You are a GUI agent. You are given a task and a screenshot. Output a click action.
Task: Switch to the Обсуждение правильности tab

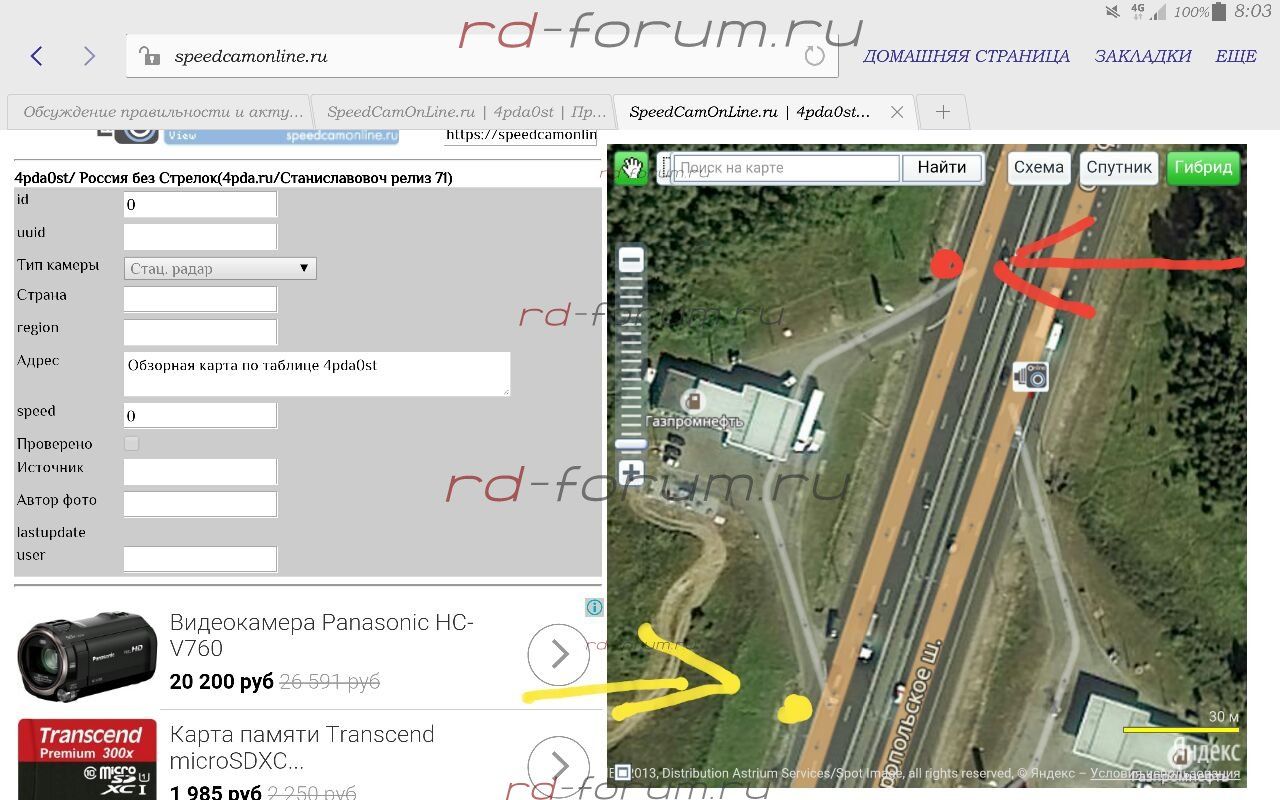click(x=160, y=112)
